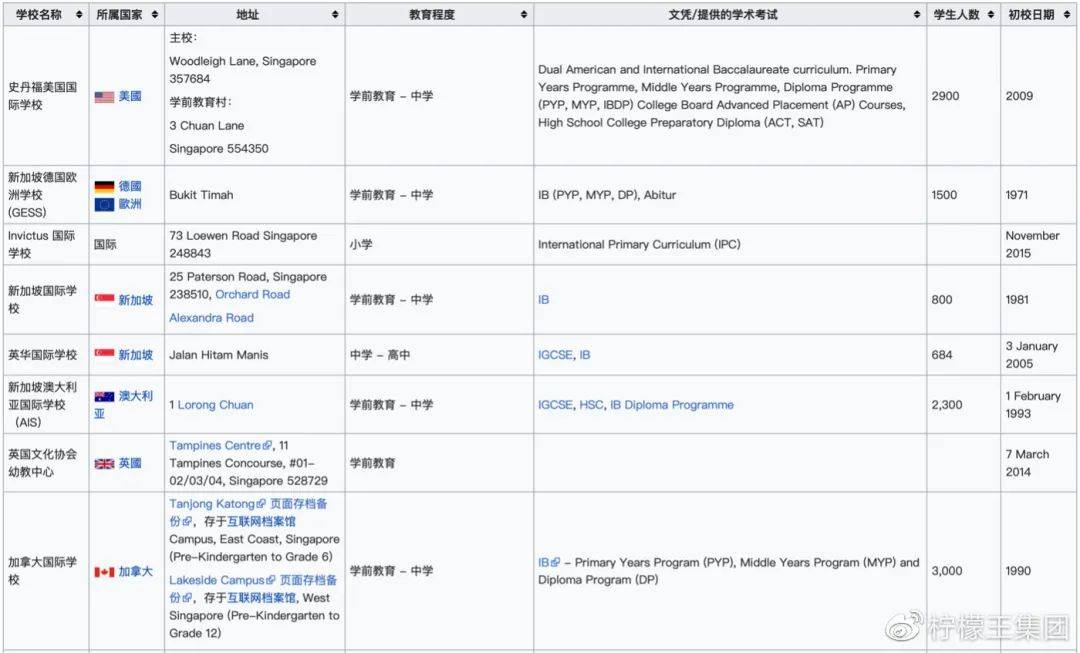The image size is (1080, 653).
Task: Open the IB link in the 新加坡国际学校 row
Action: tap(543, 299)
